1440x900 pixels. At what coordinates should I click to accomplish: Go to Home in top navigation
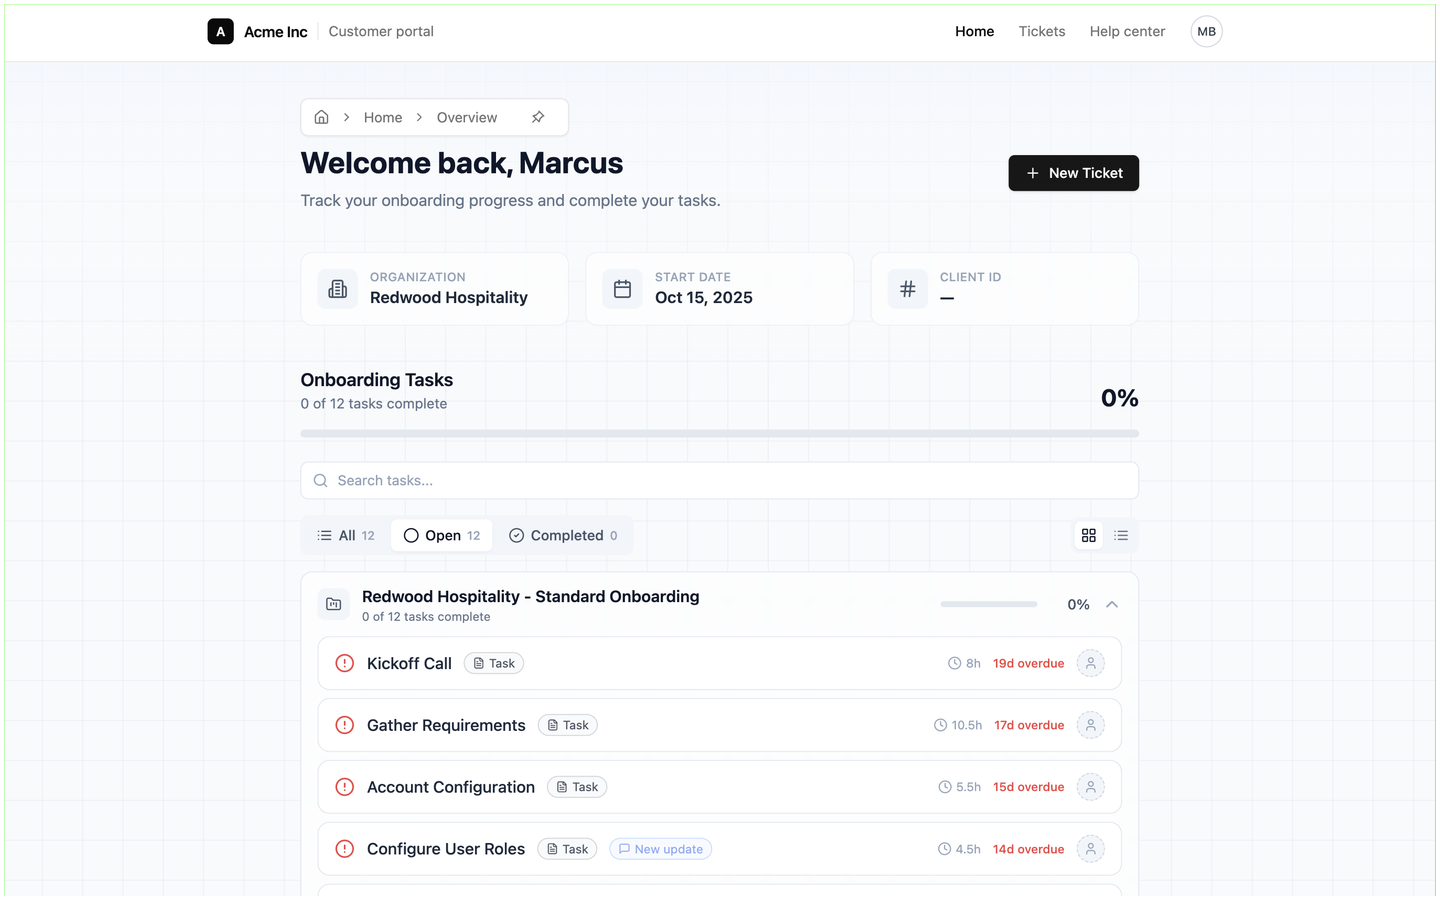(974, 32)
